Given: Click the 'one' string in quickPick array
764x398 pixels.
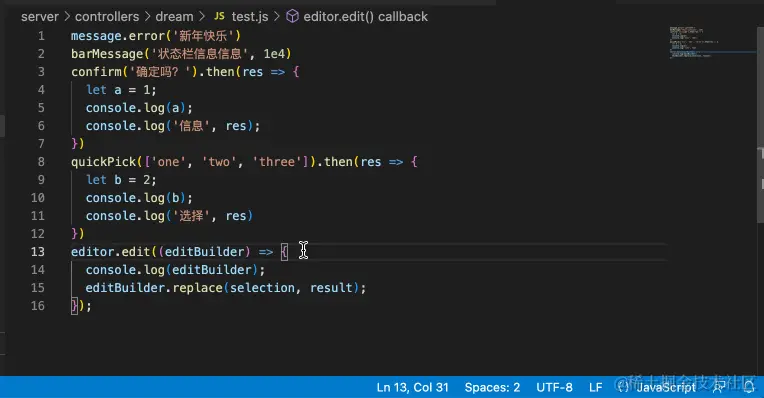Looking at the screenshot, I should click(169, 162).
